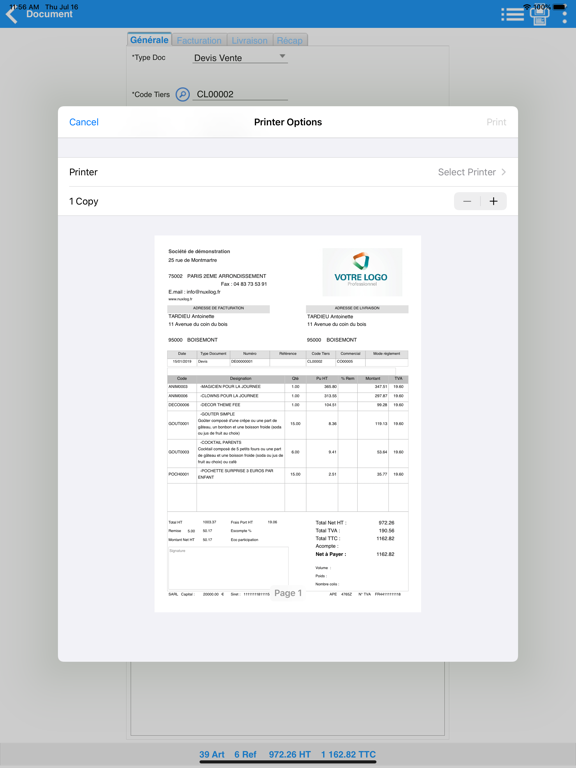Tap the Code Tiers search magnifier icon
The height and width of the screenshot is (768, 576).
183,94
